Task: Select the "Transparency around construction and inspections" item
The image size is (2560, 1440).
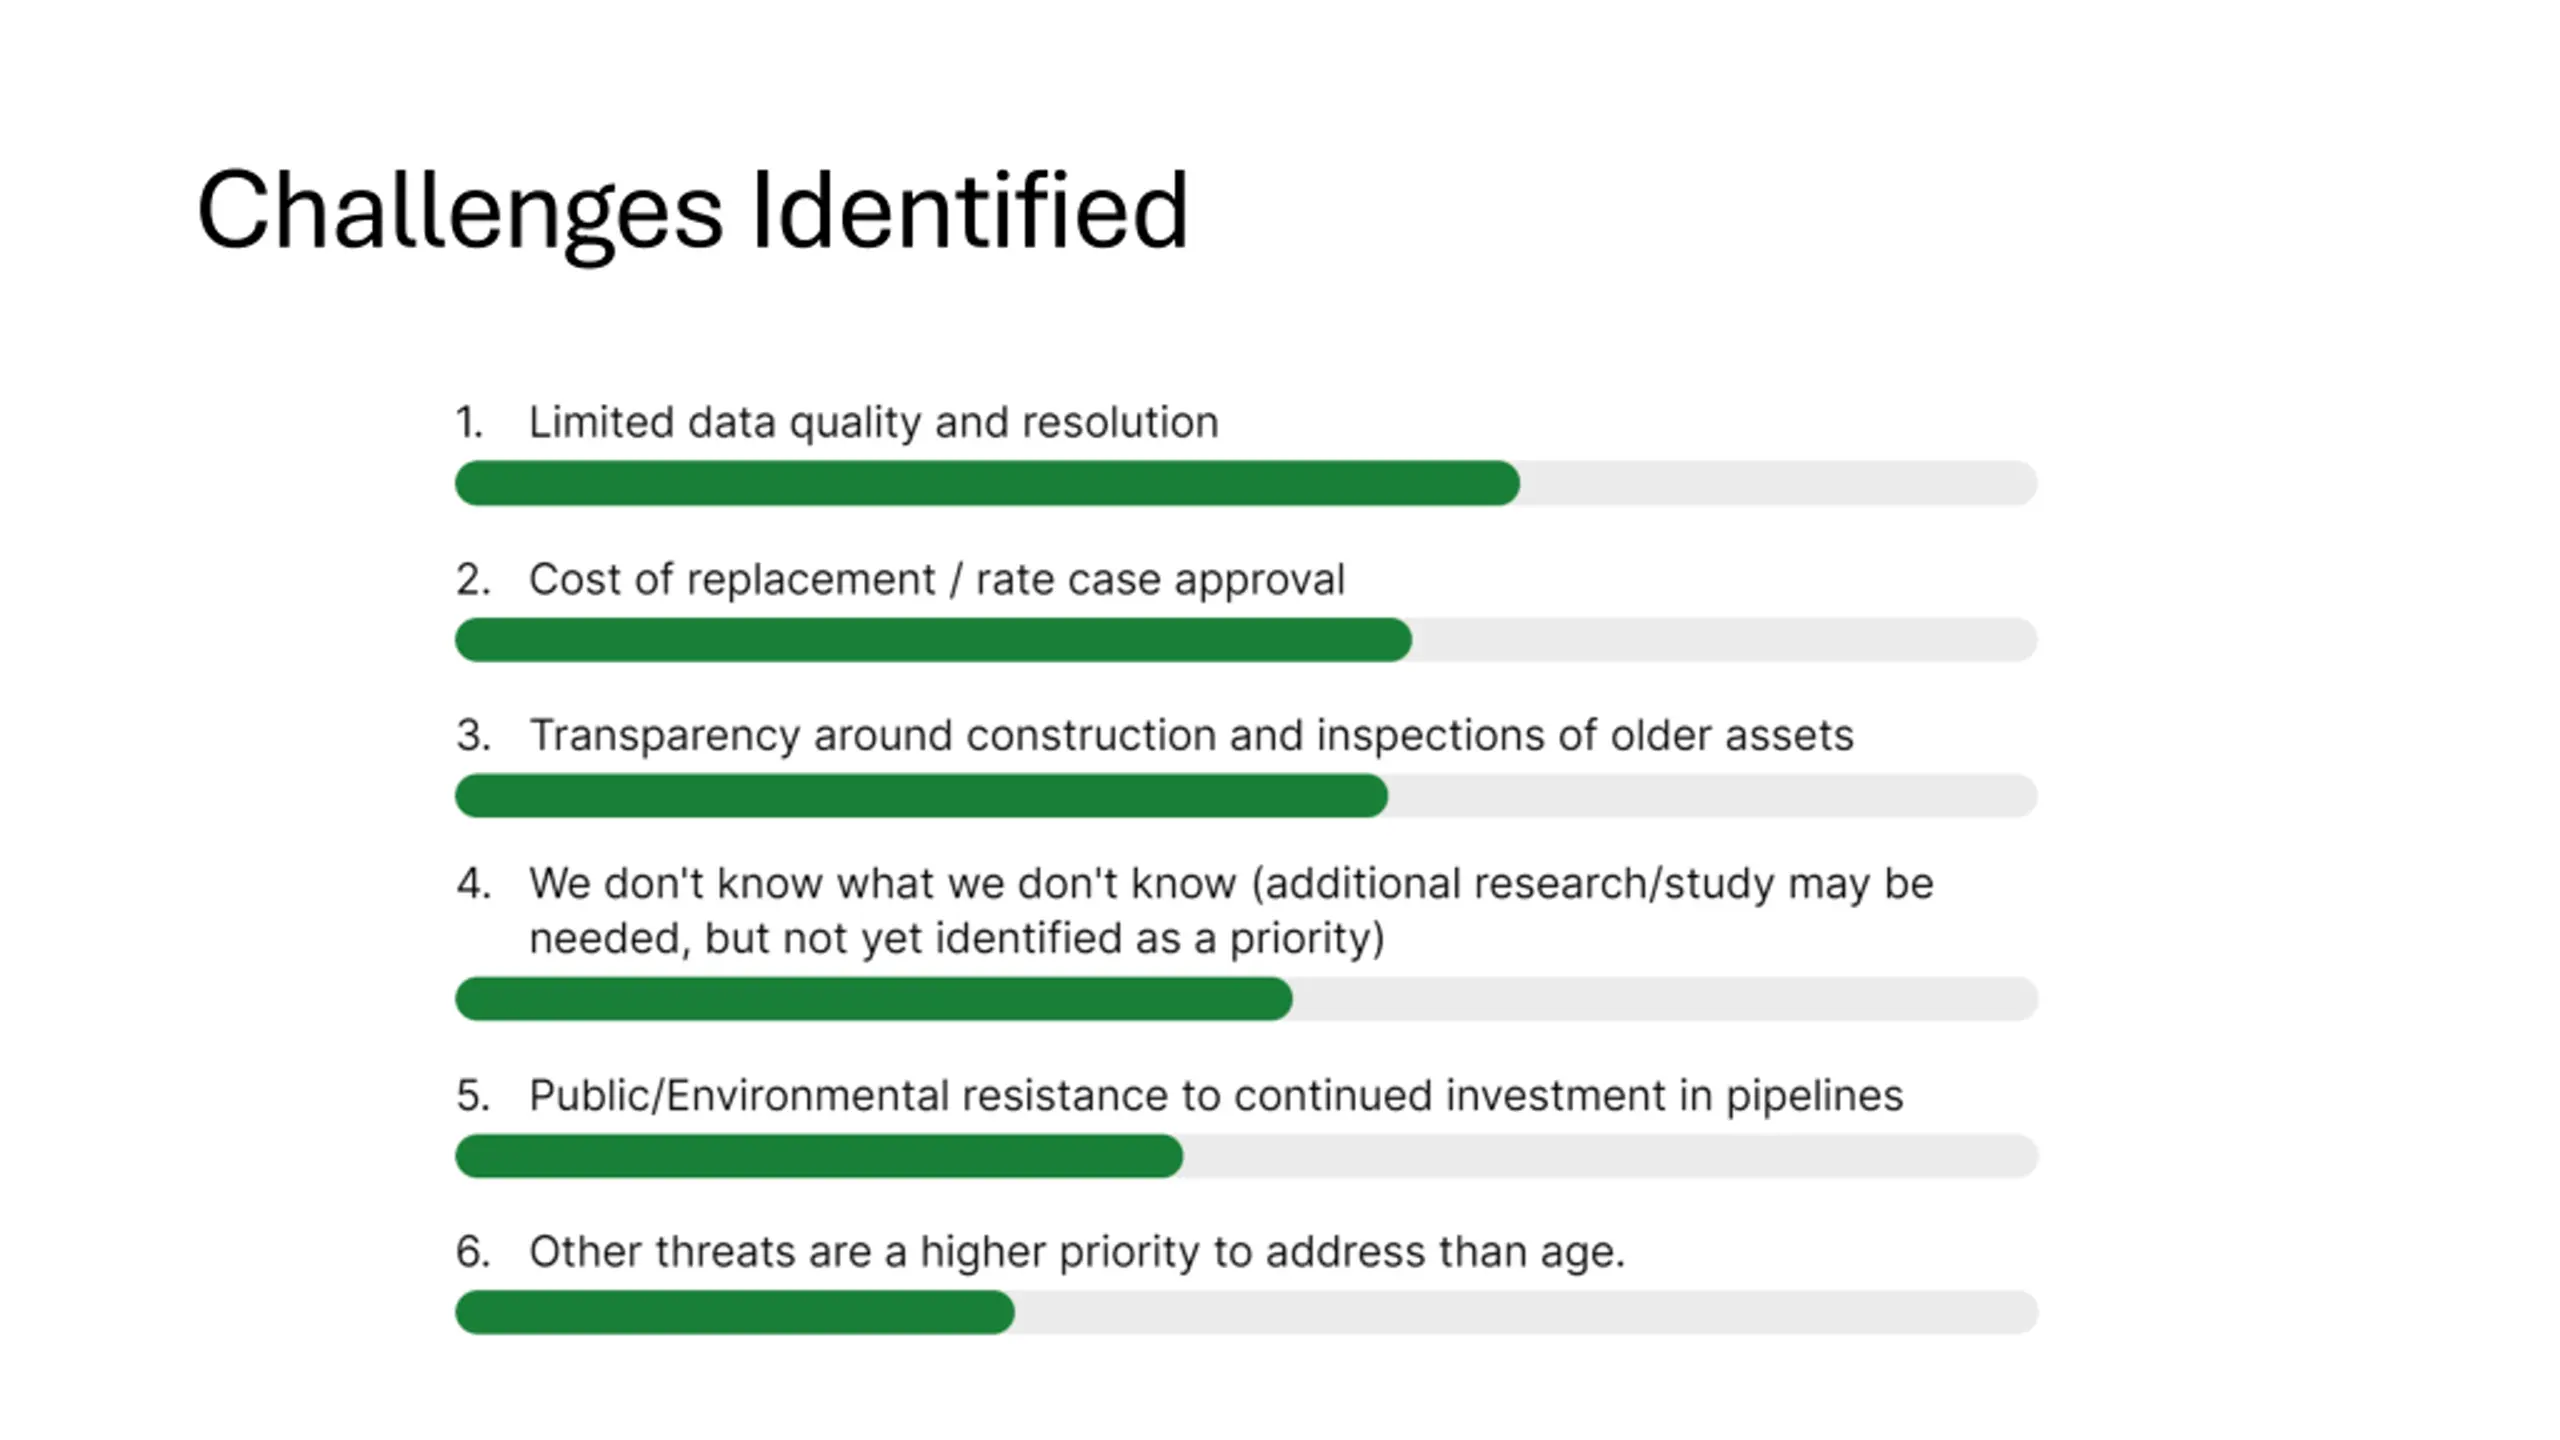Action: point(1190,735)
